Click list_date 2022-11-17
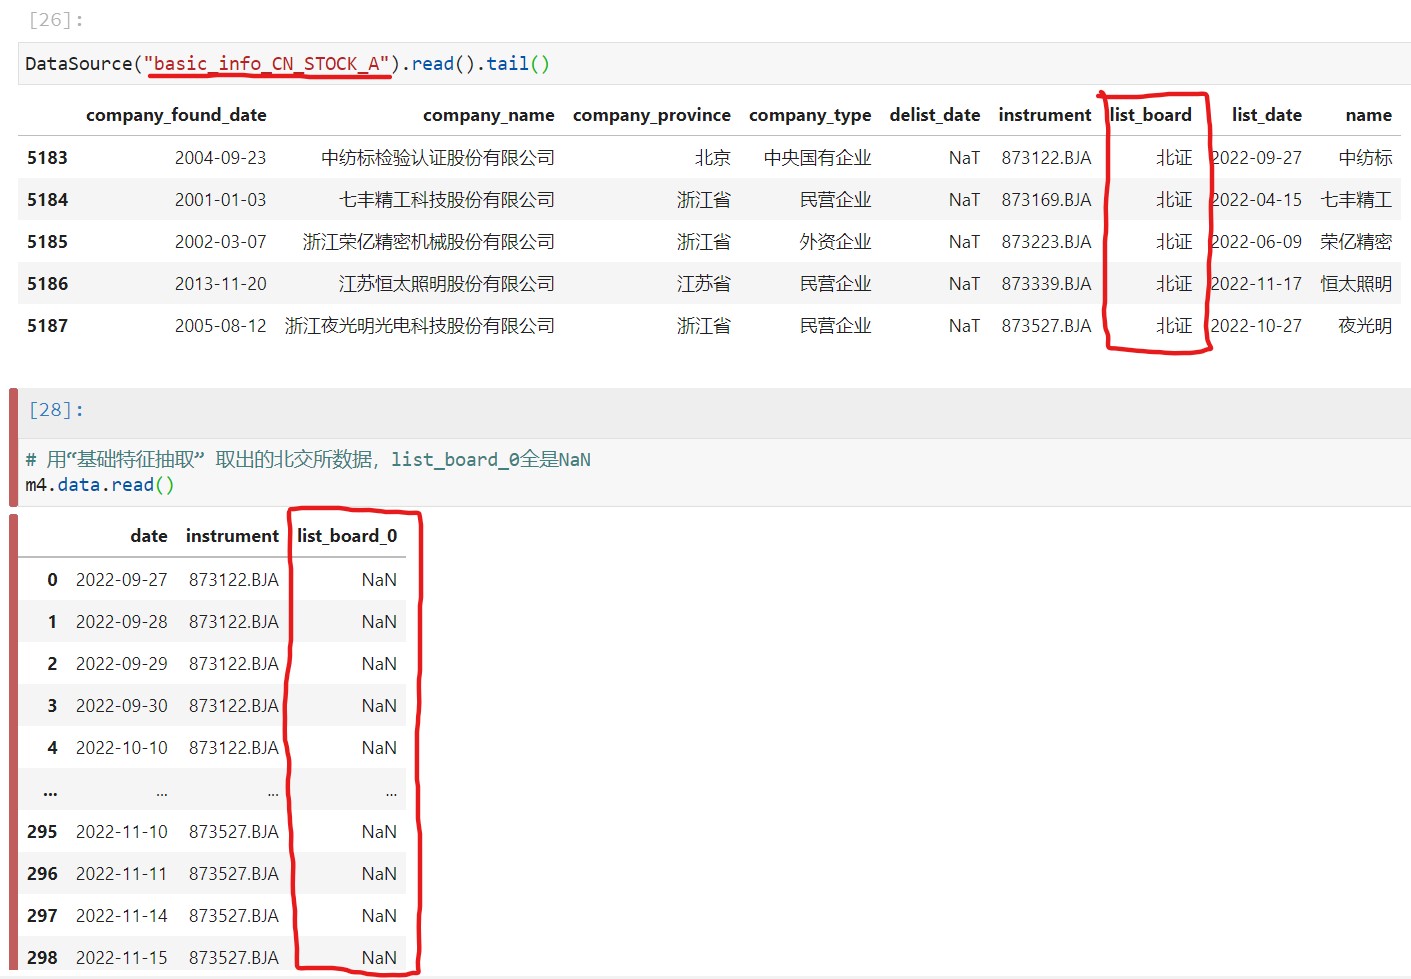 coord(1257,284)
